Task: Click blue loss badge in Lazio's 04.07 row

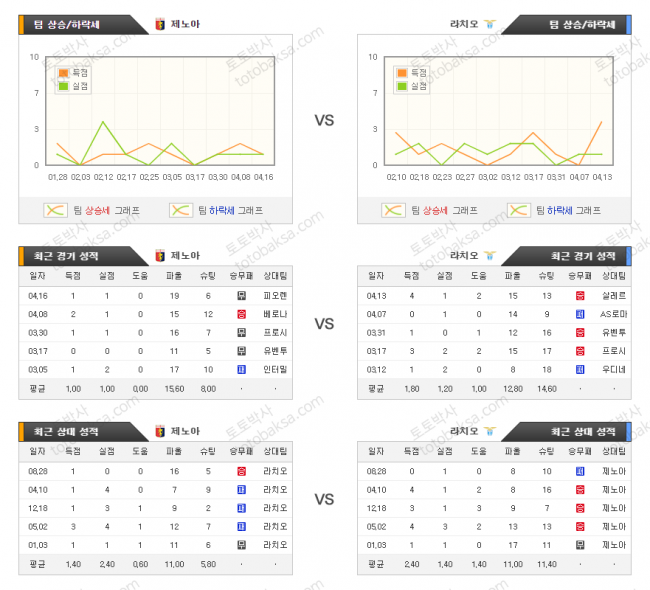Action: click(580, 314)
